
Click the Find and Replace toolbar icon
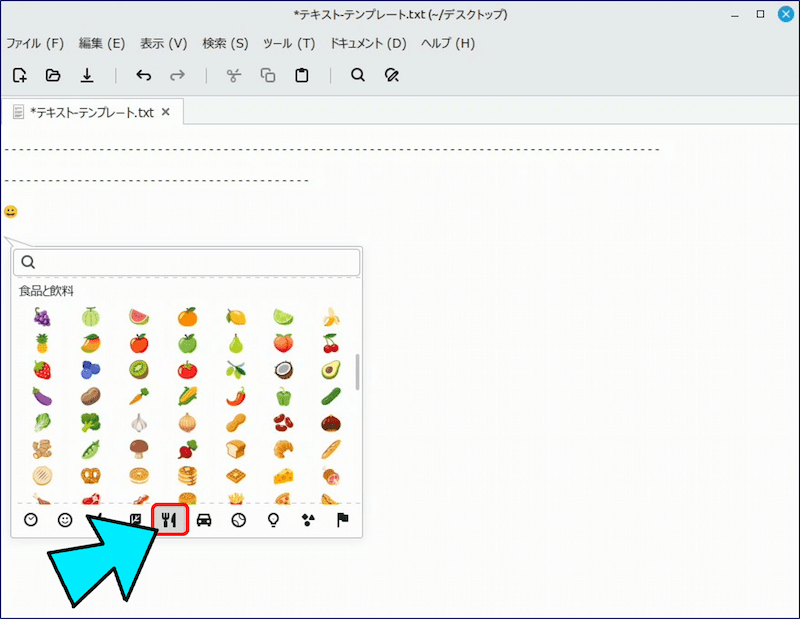[392, 75]
